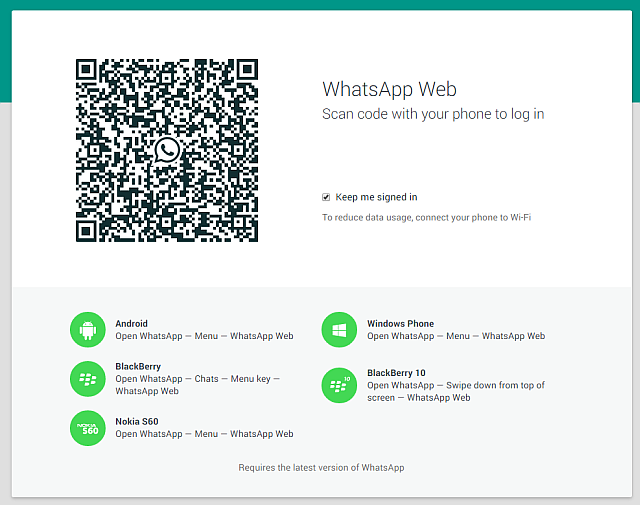The height and width of the screenshot is (505, 640).
Task: Click the BlackBerry logo icon
Action: coord(88,379)
